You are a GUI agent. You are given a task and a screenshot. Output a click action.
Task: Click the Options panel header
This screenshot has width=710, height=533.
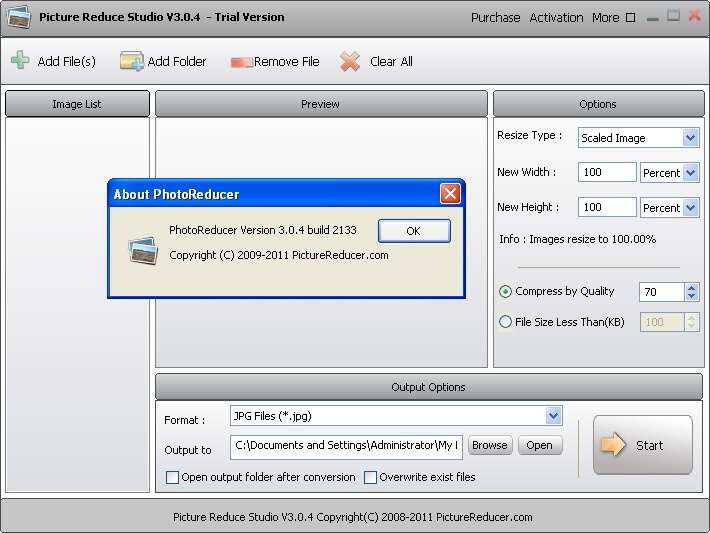[x=598, y=104]
